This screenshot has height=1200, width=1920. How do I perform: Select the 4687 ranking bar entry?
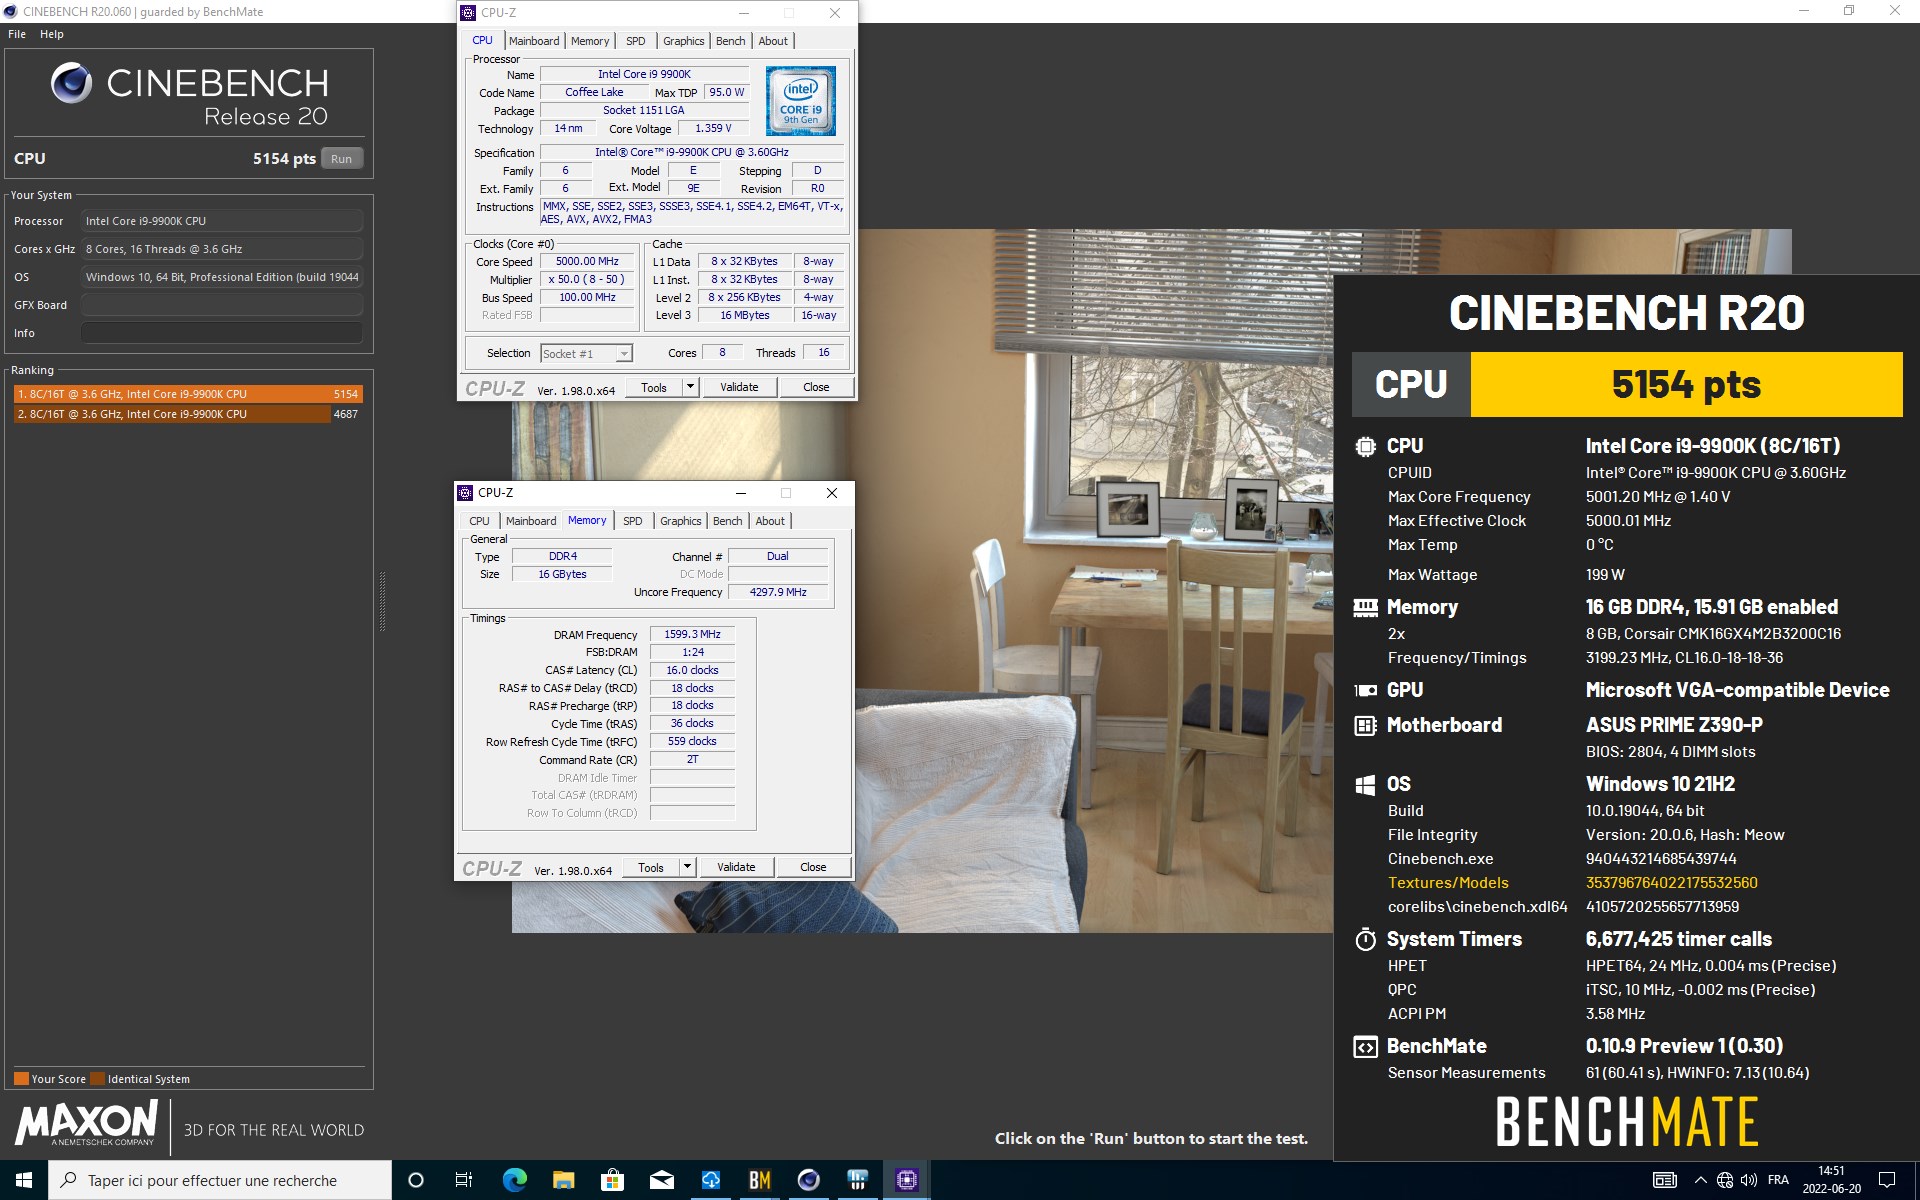coord(188,414)
